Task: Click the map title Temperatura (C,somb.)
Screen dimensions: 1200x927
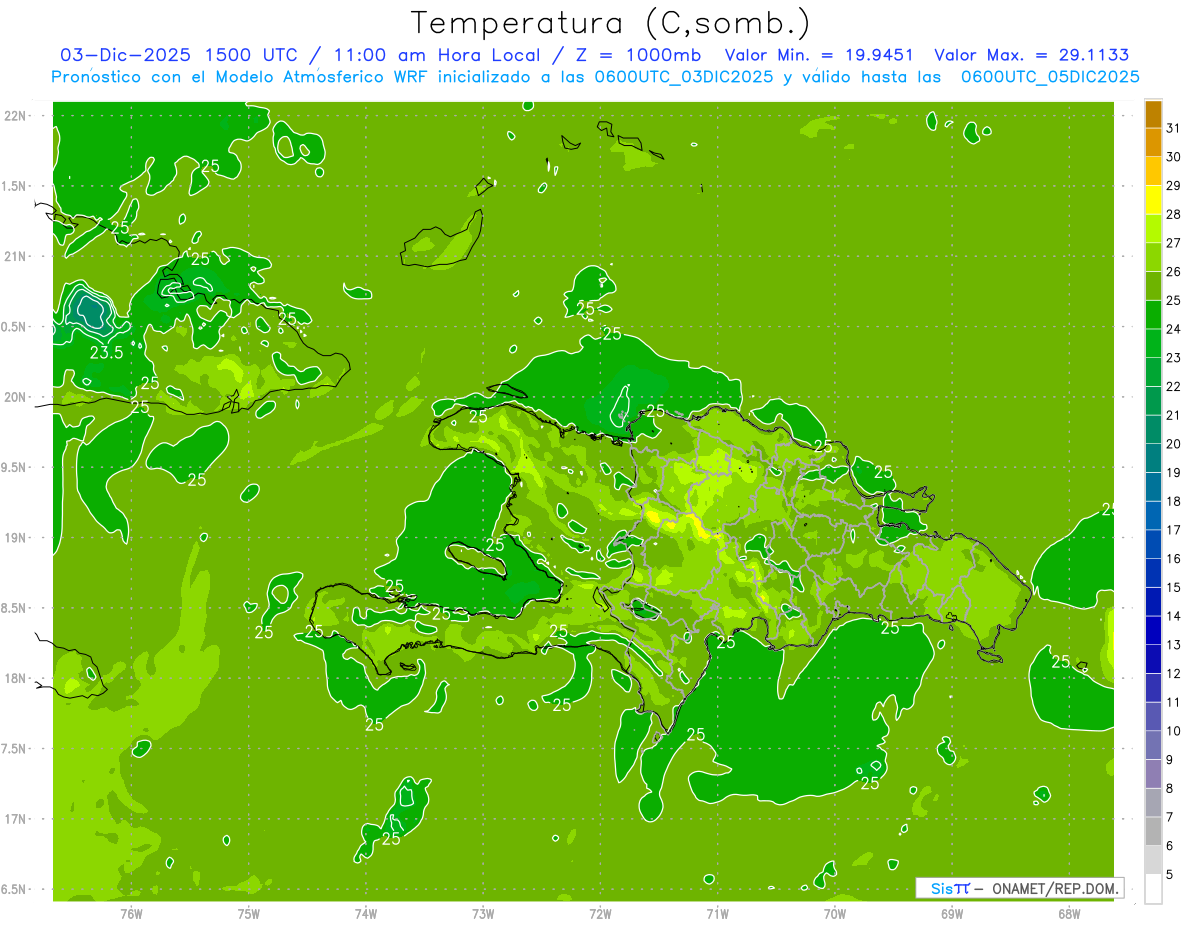Action: pyautogui.click(x=610, y=23)
